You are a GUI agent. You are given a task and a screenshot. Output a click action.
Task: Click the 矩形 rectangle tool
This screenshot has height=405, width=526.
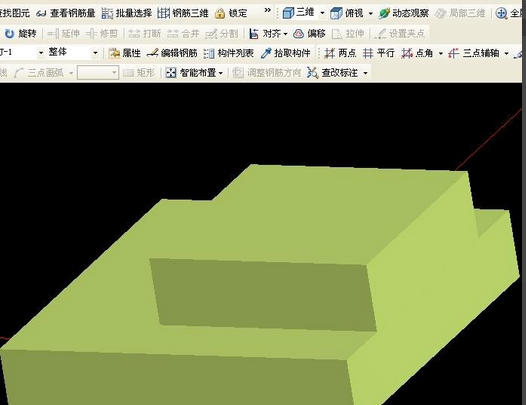(139, 72)
